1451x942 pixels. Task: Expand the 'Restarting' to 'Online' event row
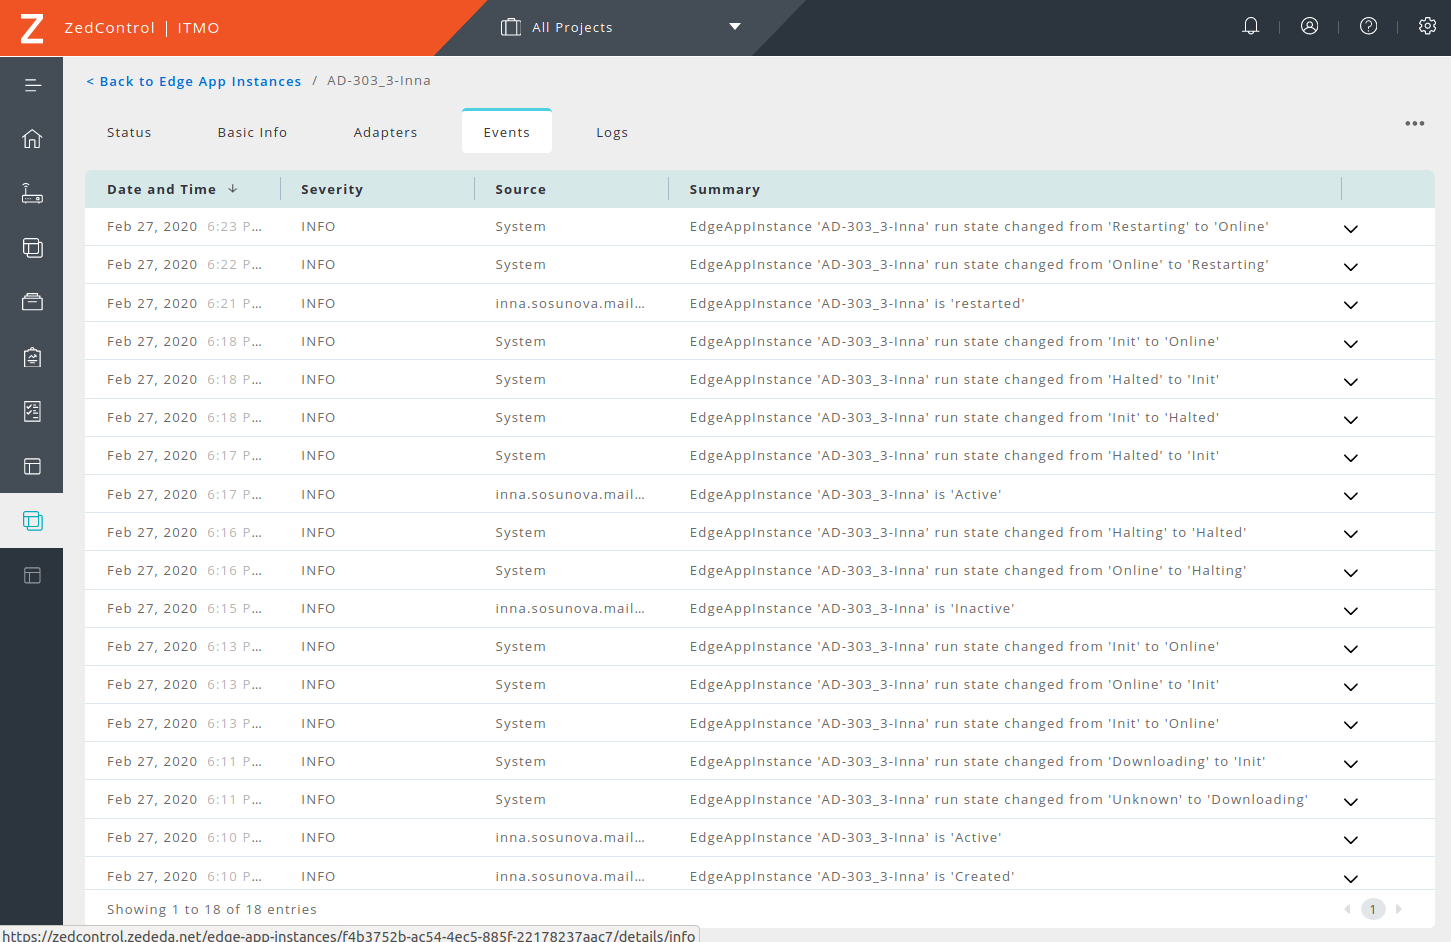pyautogui.click(x=1350, y=229)
